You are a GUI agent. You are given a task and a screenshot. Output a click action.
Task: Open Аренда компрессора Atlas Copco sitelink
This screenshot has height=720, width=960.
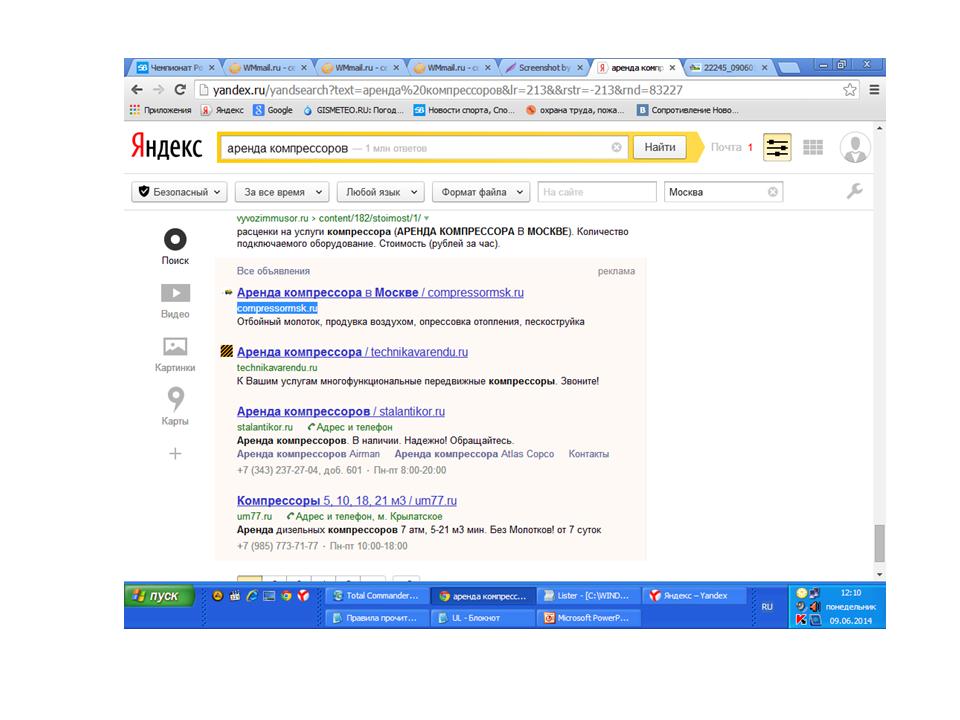click(x=474, y=454)
